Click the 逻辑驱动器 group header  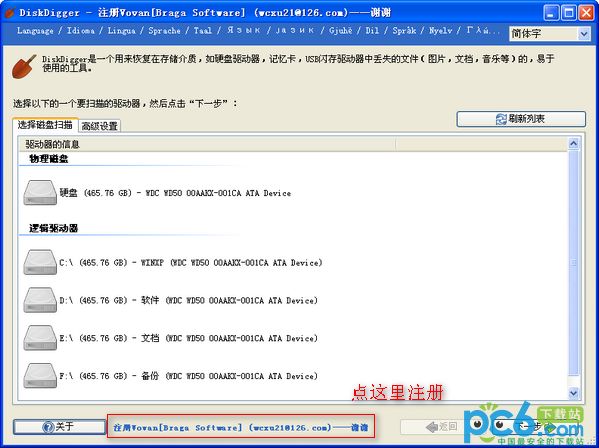(x=53, y=228)
